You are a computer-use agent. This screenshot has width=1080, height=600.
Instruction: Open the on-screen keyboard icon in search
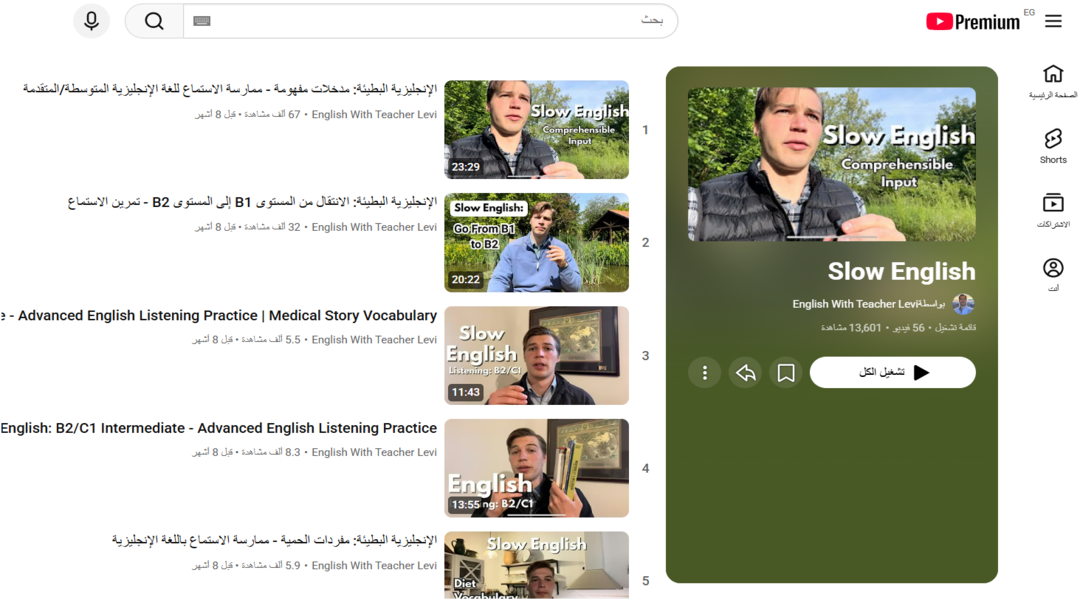click(x=202, y=21)
